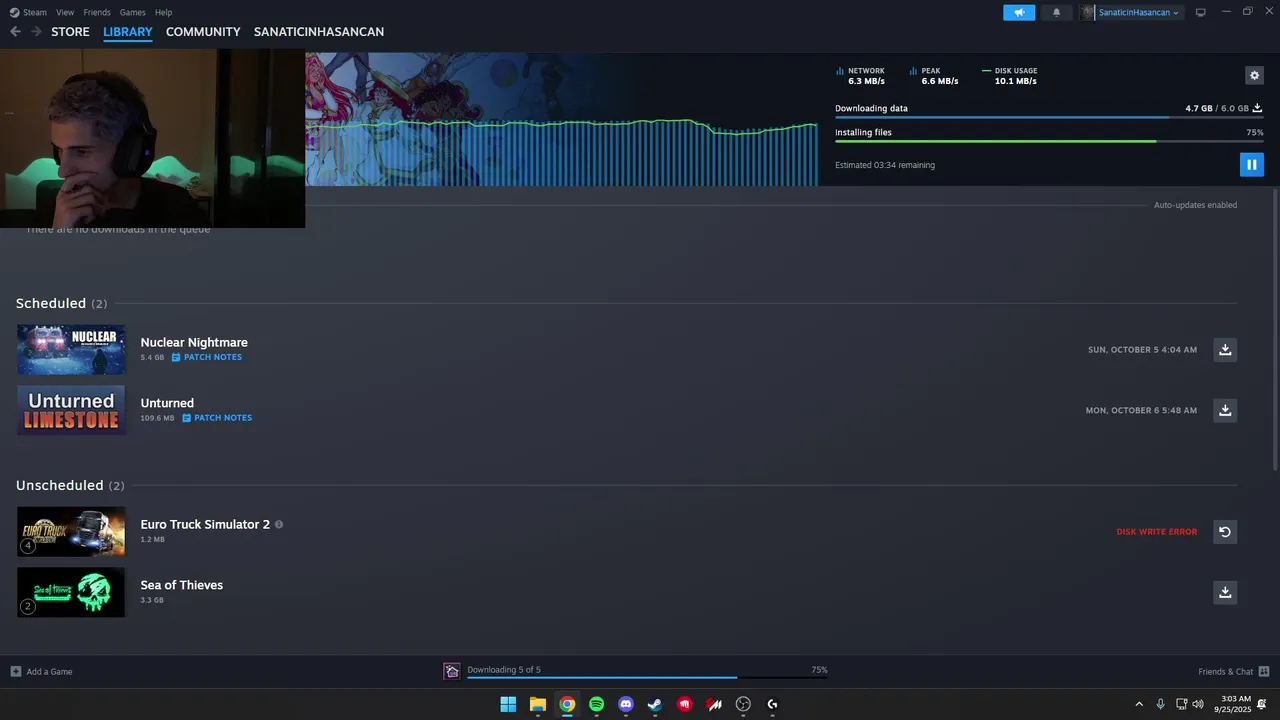Open Friends & Chat
Image resolution: width=1280 pixels, height=720 pixels.
(1233, 672)
